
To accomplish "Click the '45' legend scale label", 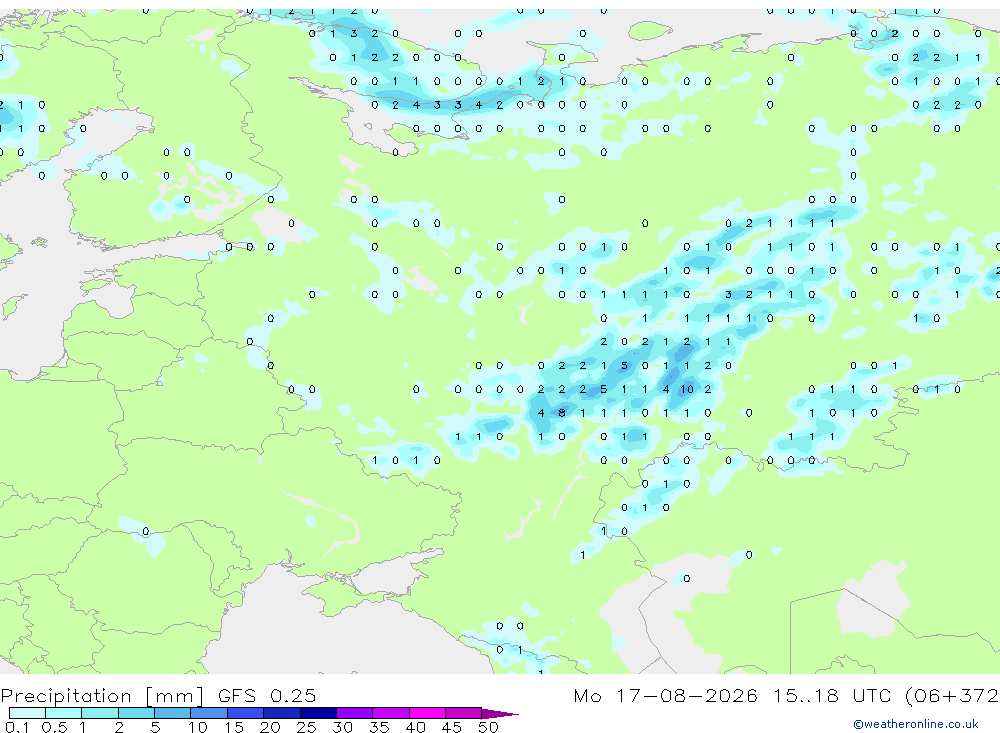I will [452, 727].
